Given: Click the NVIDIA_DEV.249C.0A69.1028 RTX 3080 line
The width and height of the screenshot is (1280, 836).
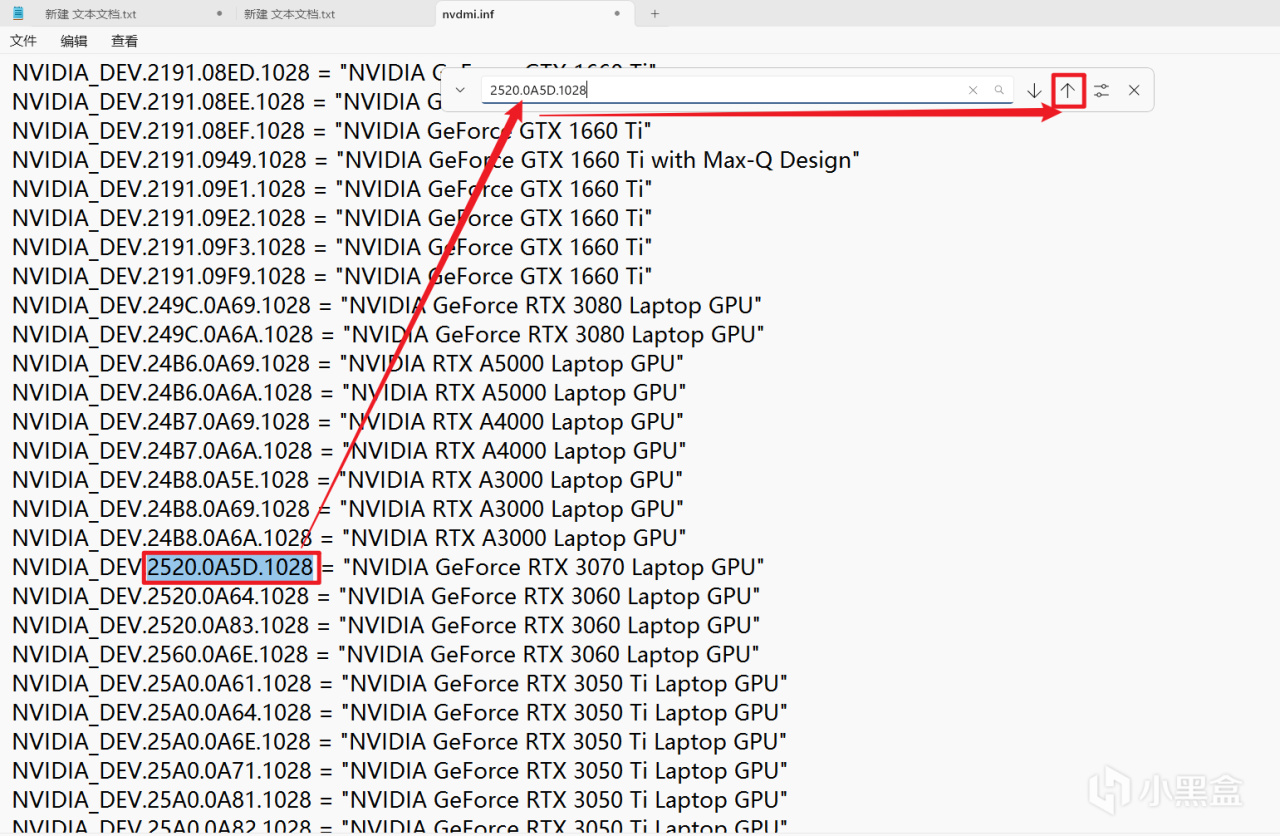Looking at the screenshot, I should 387,304.
